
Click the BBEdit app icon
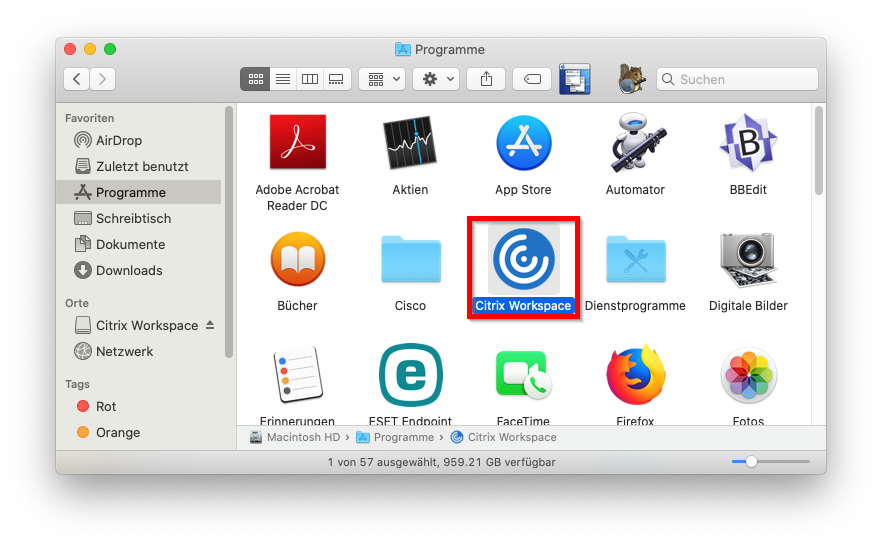pos(748,142)
